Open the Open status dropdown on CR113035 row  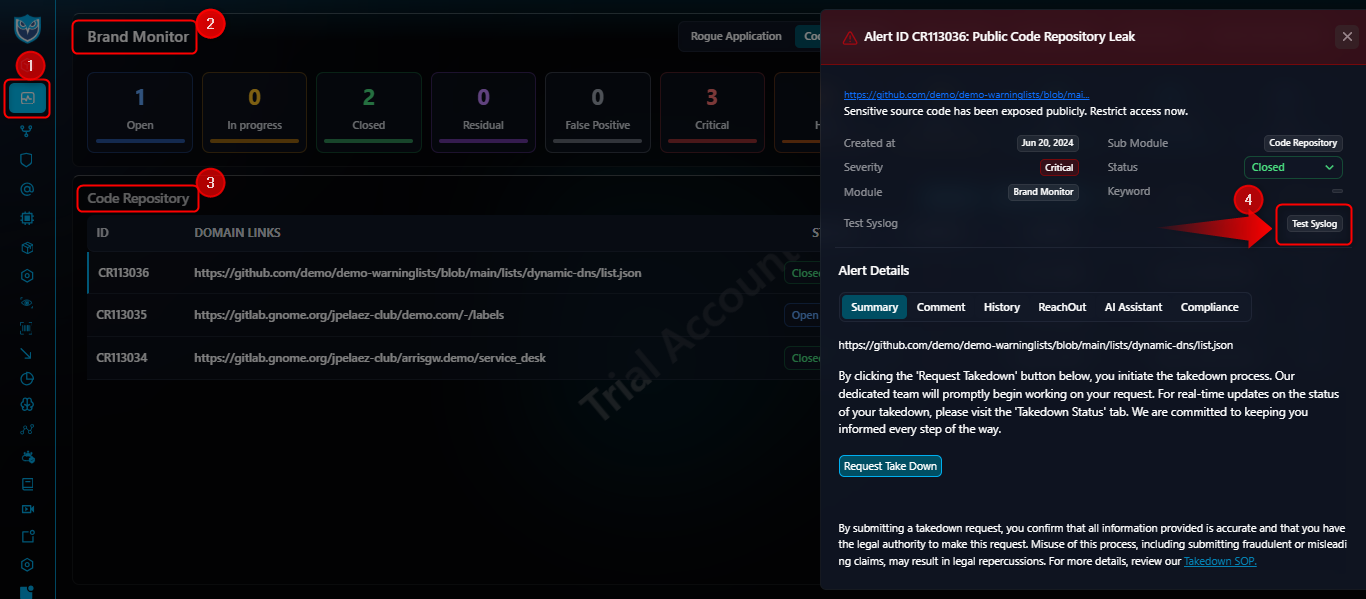[x=803, y=315]
